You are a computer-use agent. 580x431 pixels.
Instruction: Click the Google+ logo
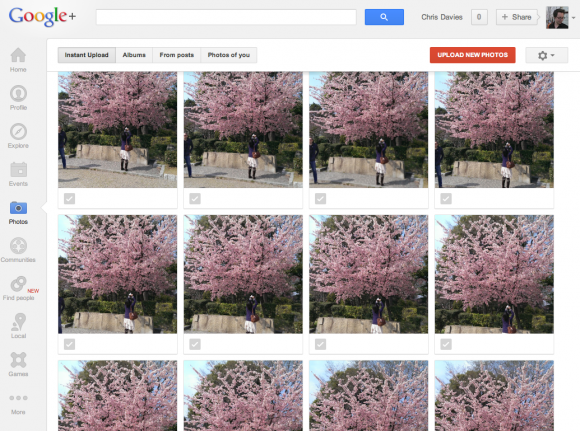click(42, 17)
